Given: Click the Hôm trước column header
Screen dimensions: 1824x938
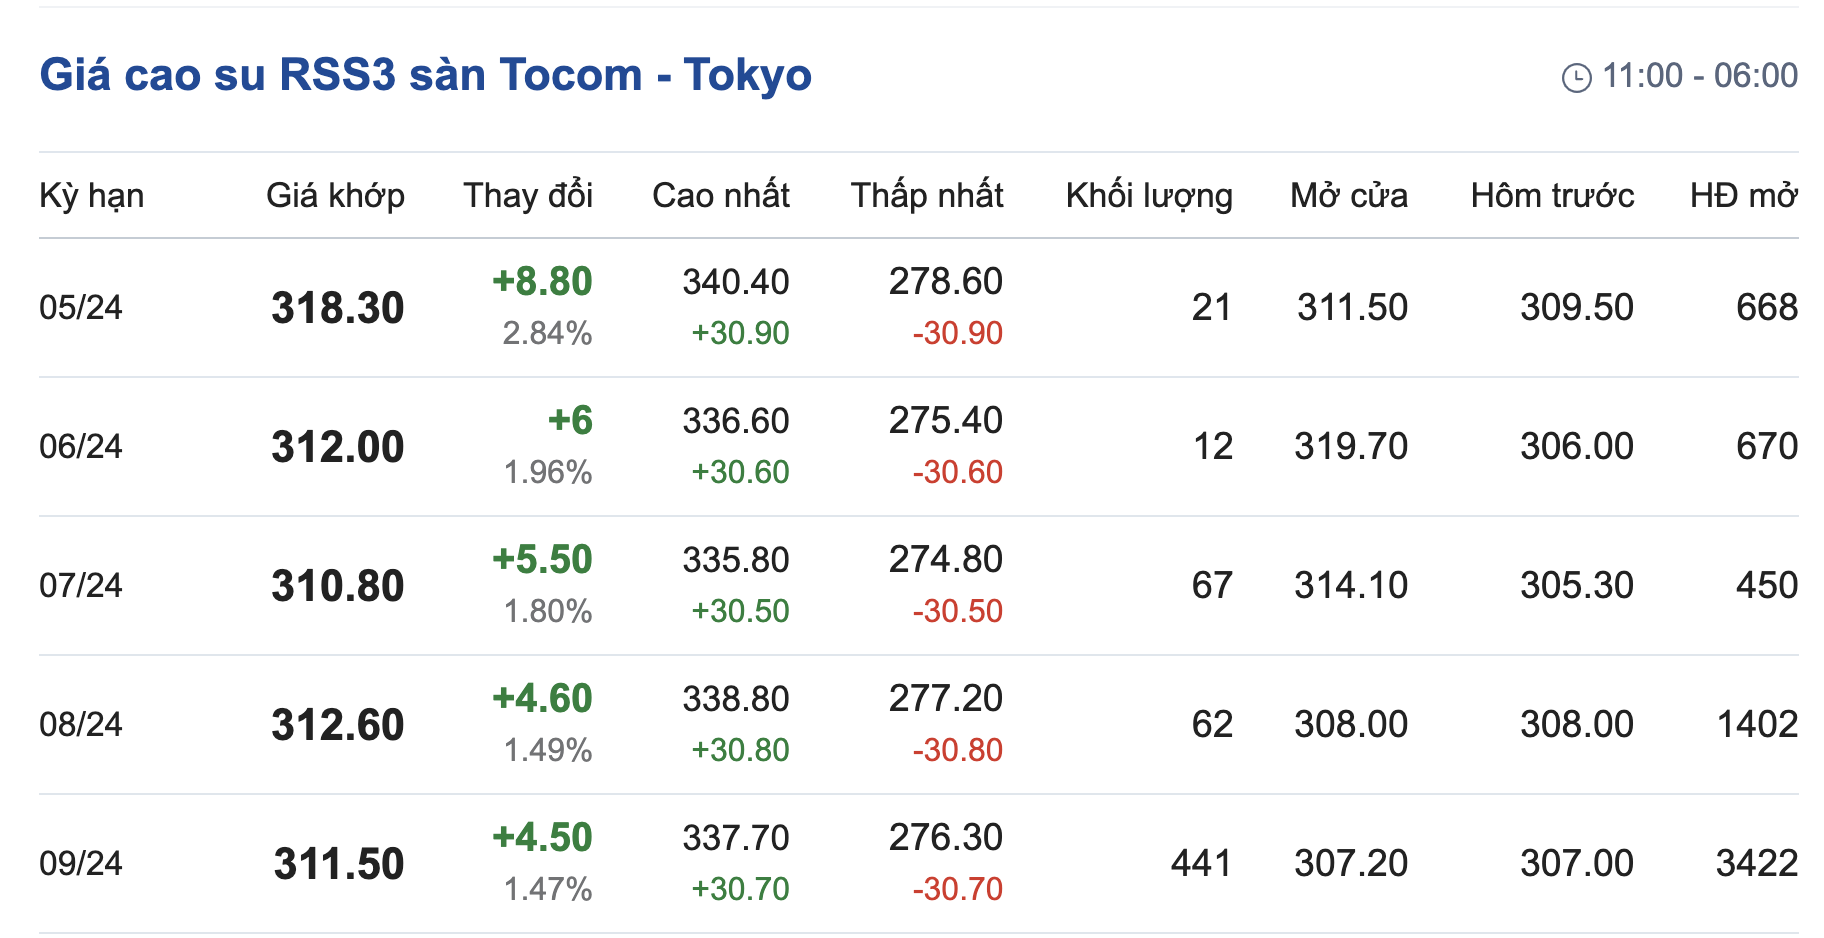Looking at the screenshot, I should tap(1552, 195).
